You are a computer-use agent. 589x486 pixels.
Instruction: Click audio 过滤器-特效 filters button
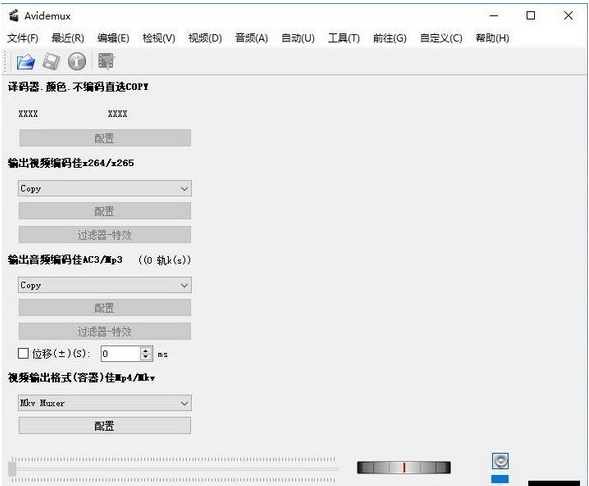(105, 331)
